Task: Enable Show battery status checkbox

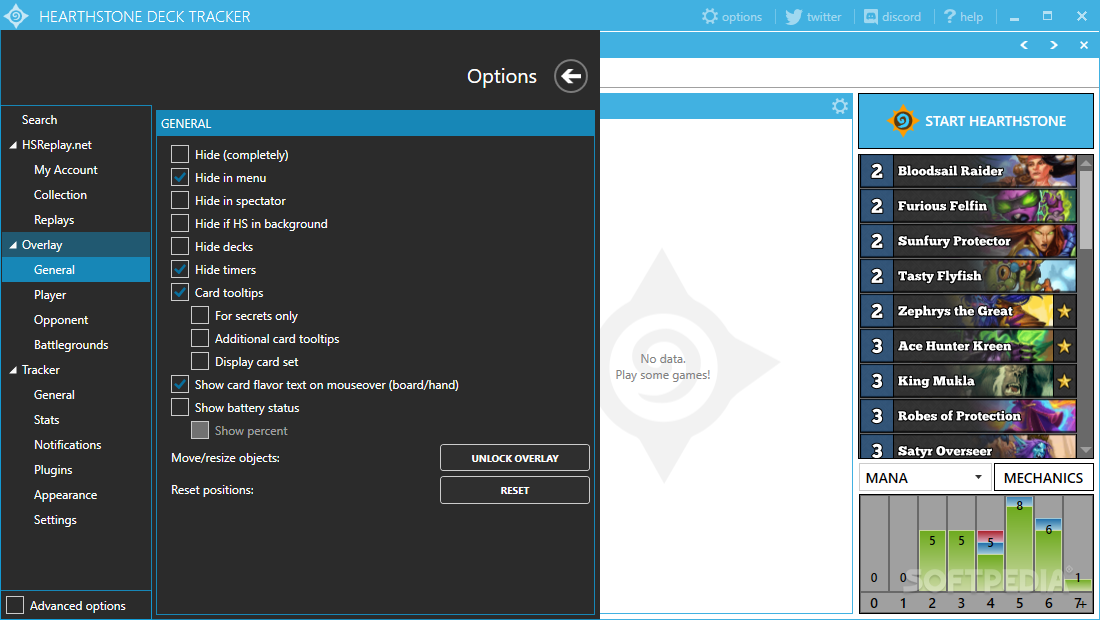Action: [180, 407]
